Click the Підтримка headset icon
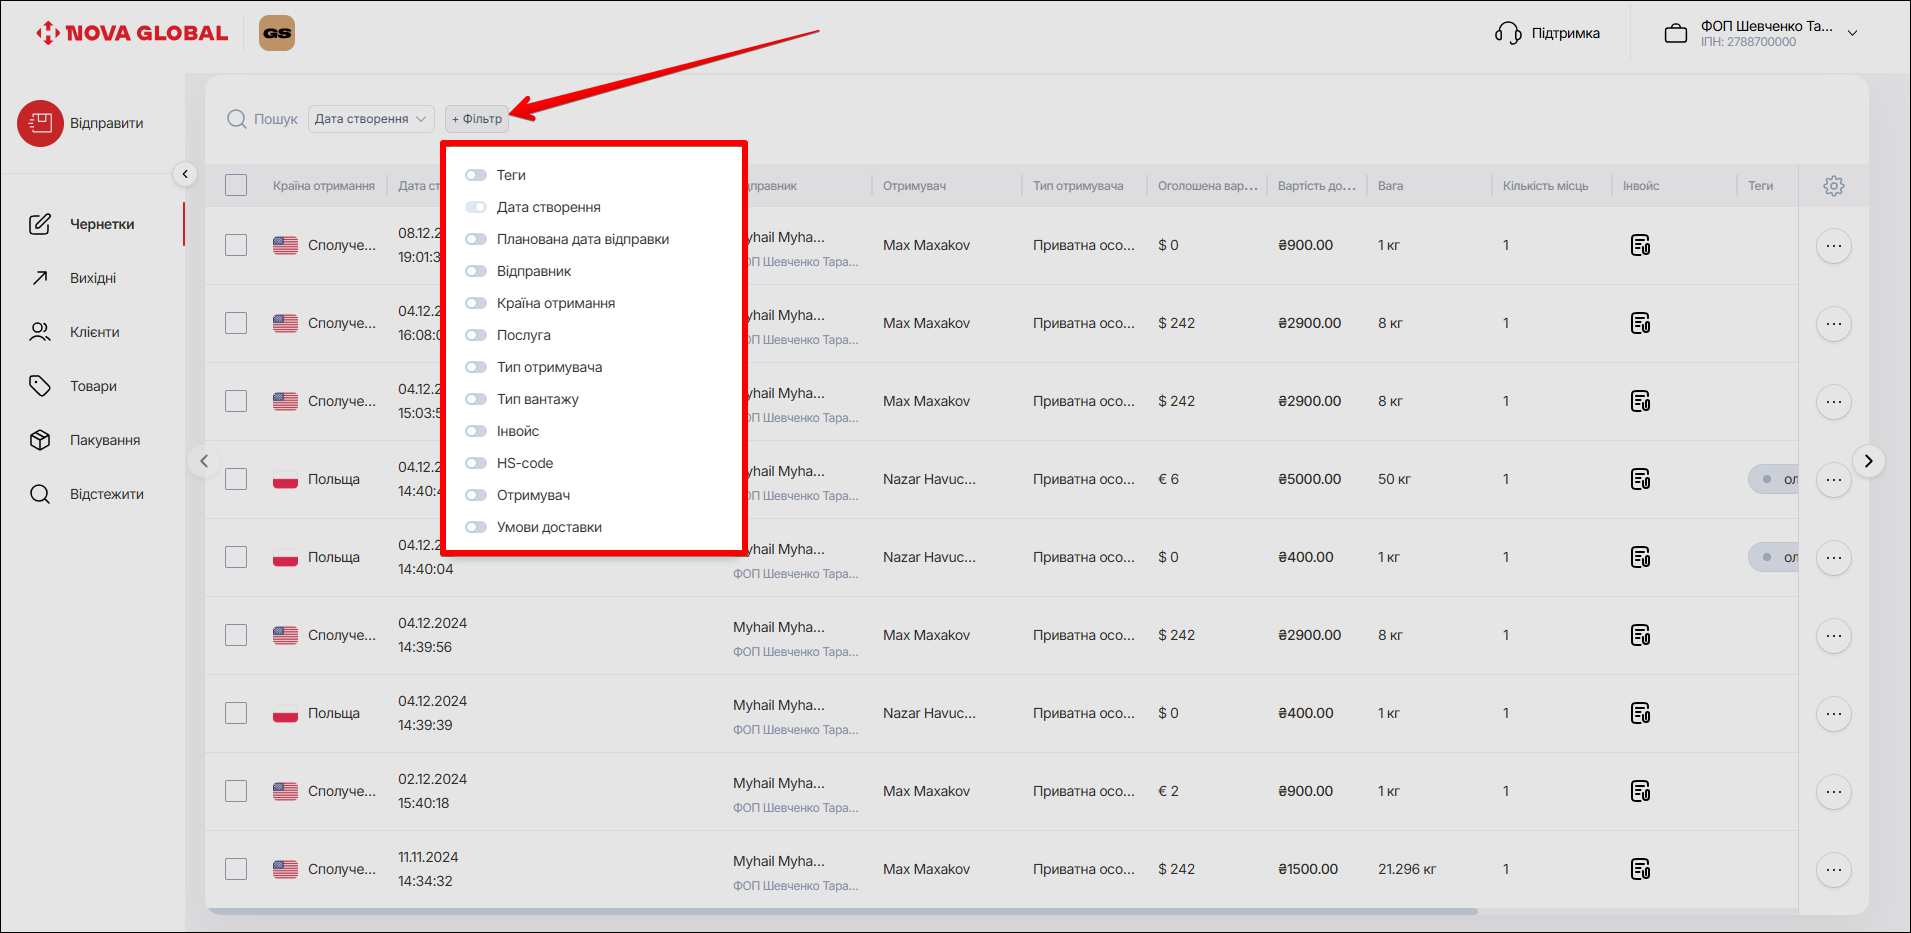Image resolution: width=1911 pixels, height=933 pixels. point(1508,33)
